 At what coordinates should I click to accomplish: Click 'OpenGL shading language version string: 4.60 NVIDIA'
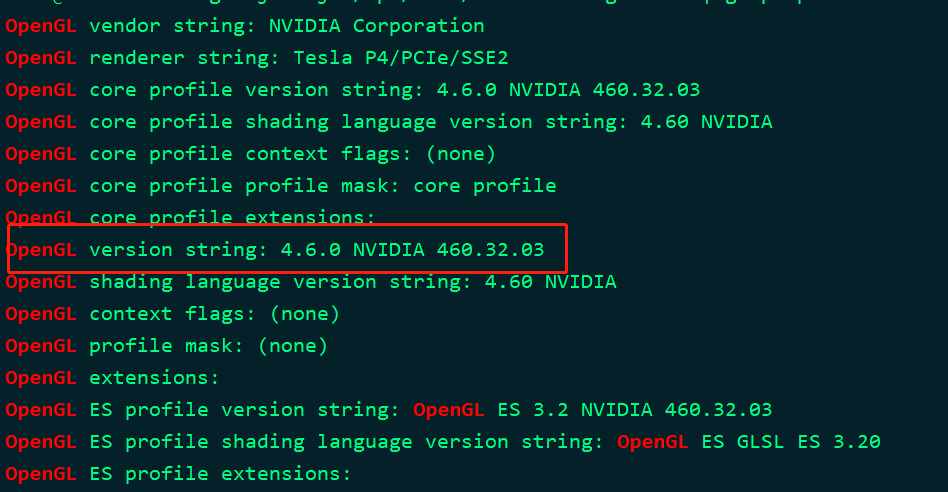click(x=311, y=282)
